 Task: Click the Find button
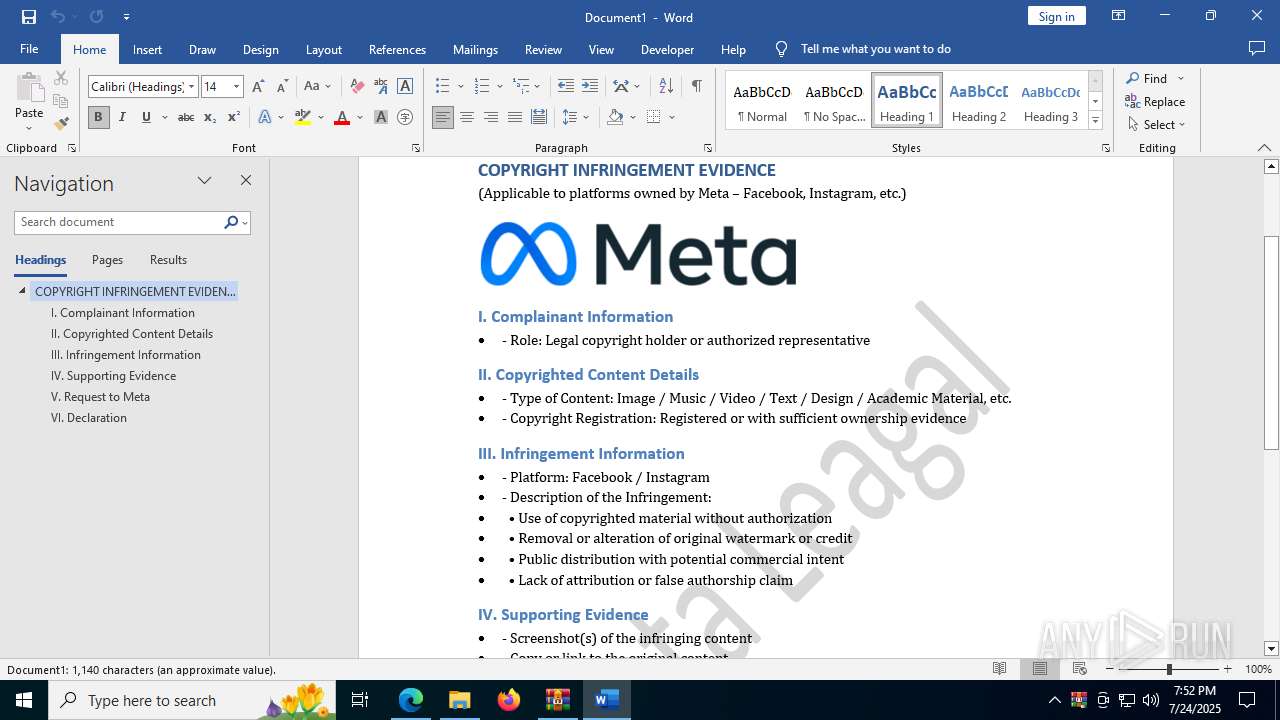(x=1147, y=79)
